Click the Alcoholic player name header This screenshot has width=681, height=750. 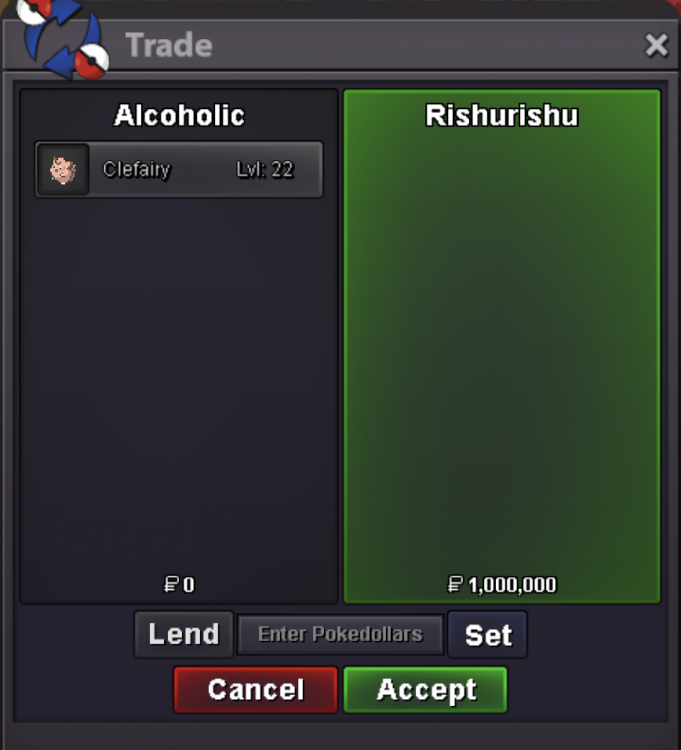(x=179, y=115)
